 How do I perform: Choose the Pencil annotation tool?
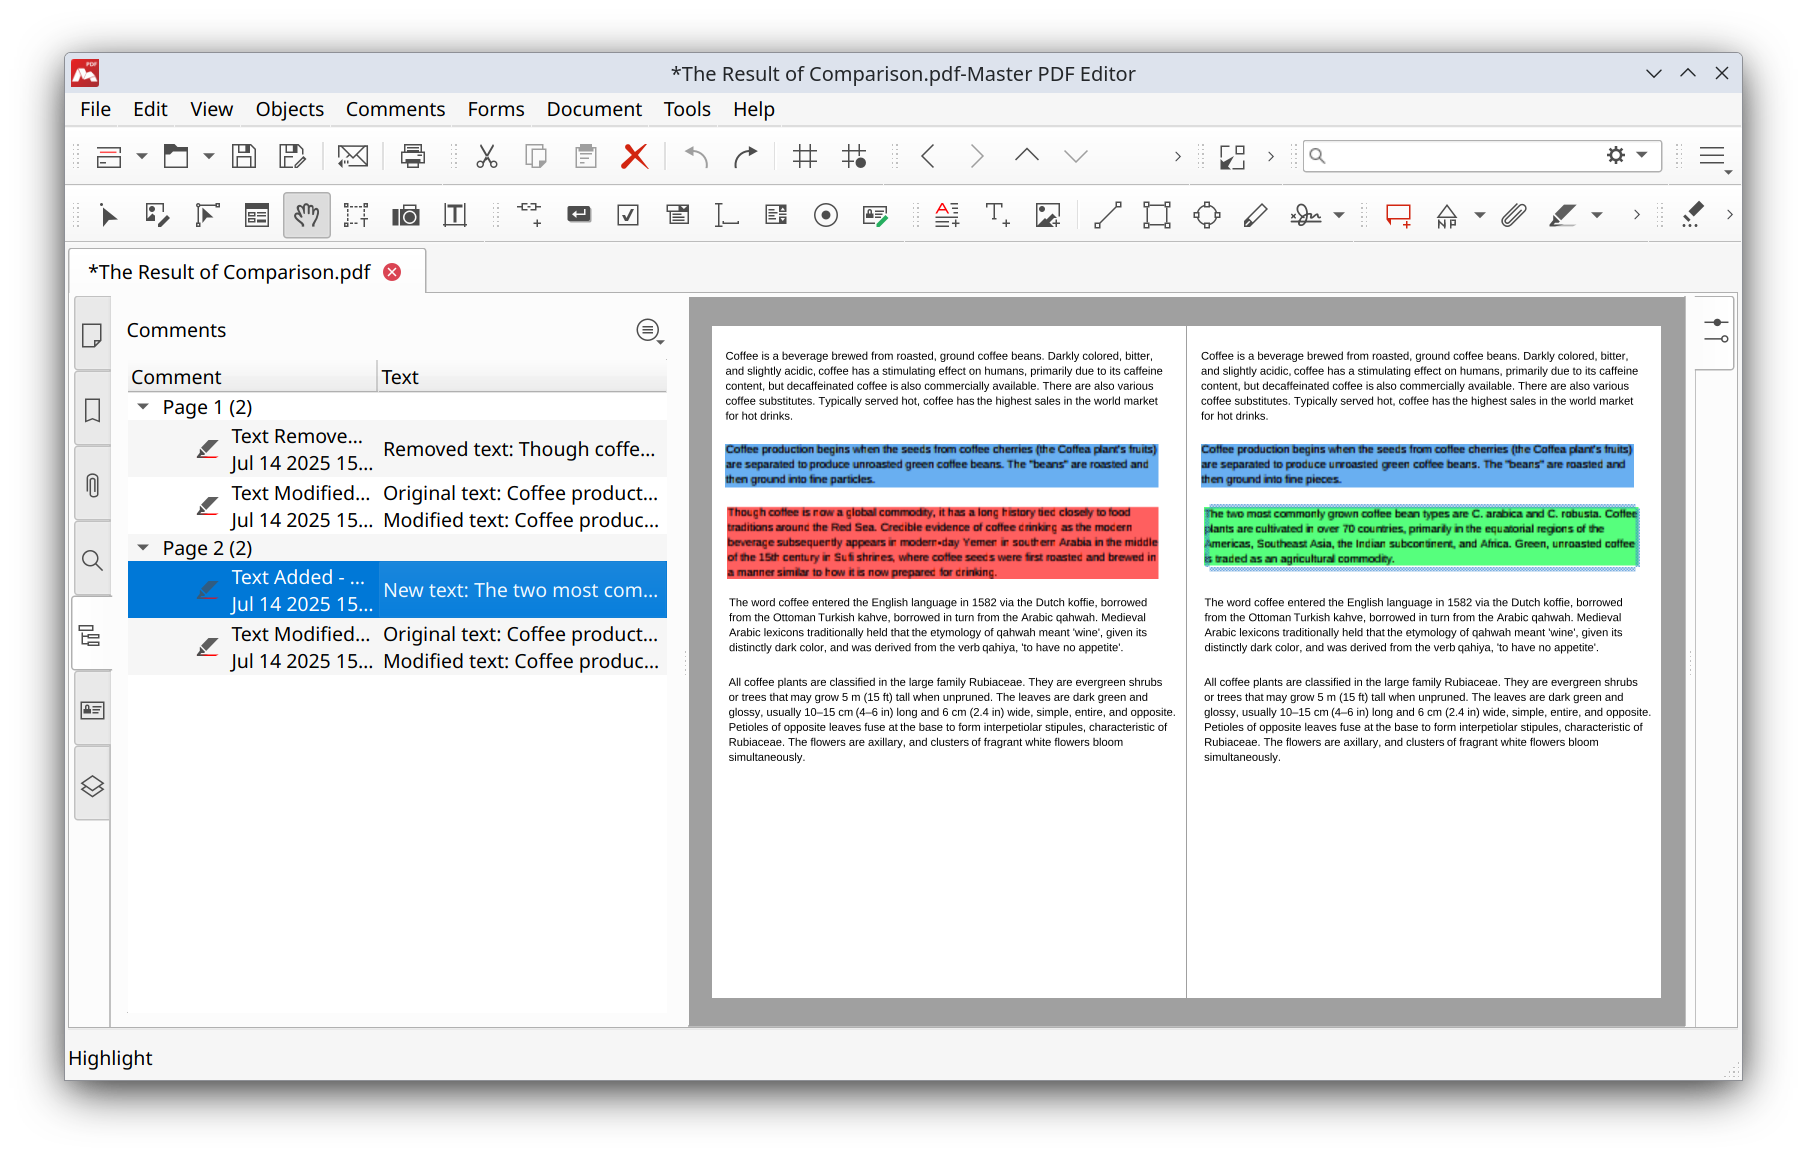[1256, 215]
